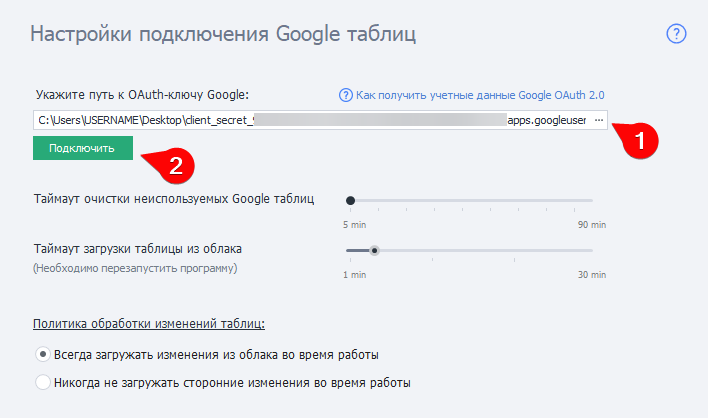Screen dimensions: 708x418
Task: Click inside the OAuth key path field
Action: (x=300, y=120)
